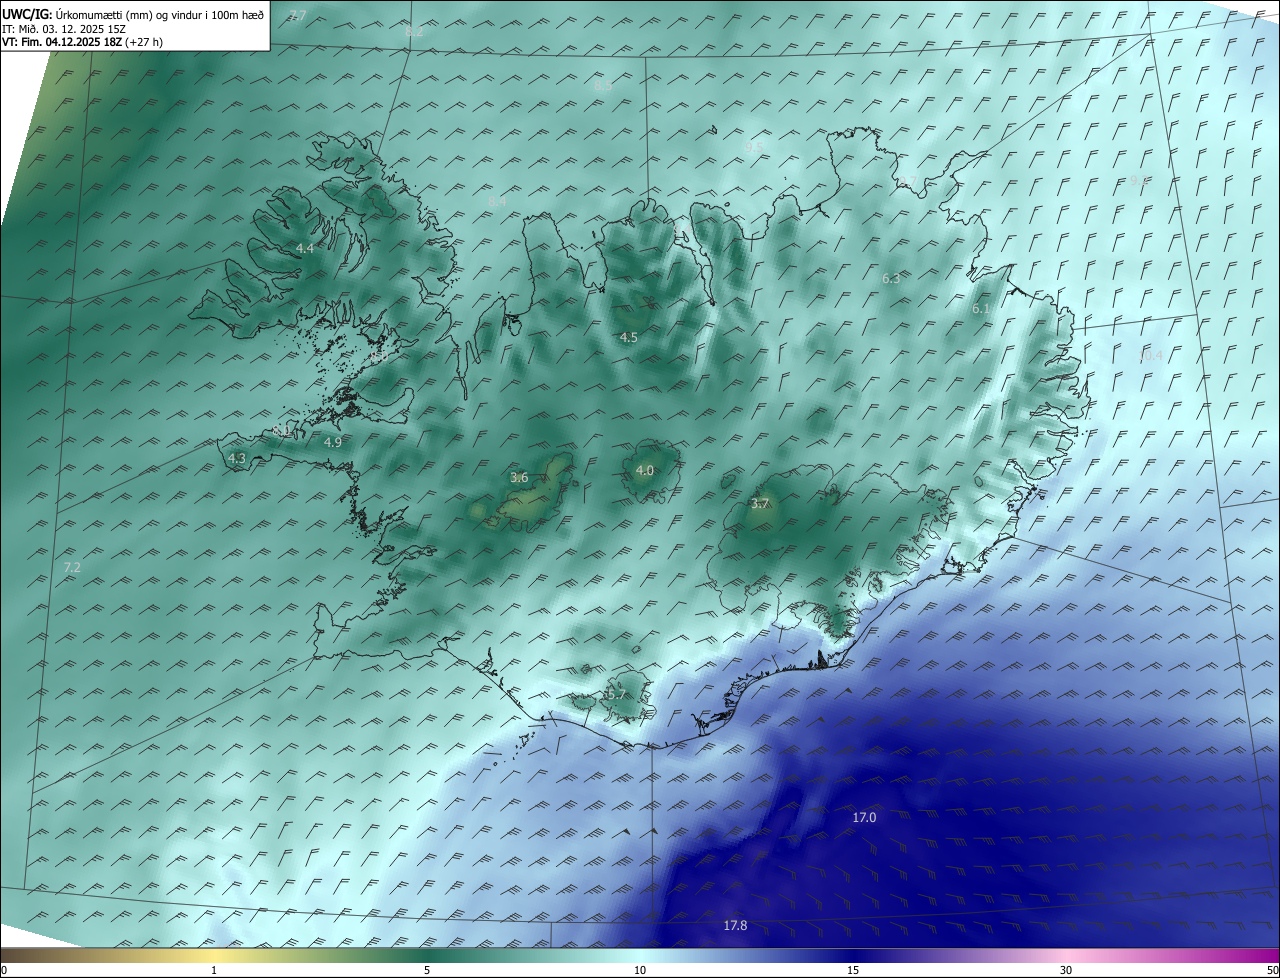Click the 4.4 value over the Westfjords

[305, 248]
